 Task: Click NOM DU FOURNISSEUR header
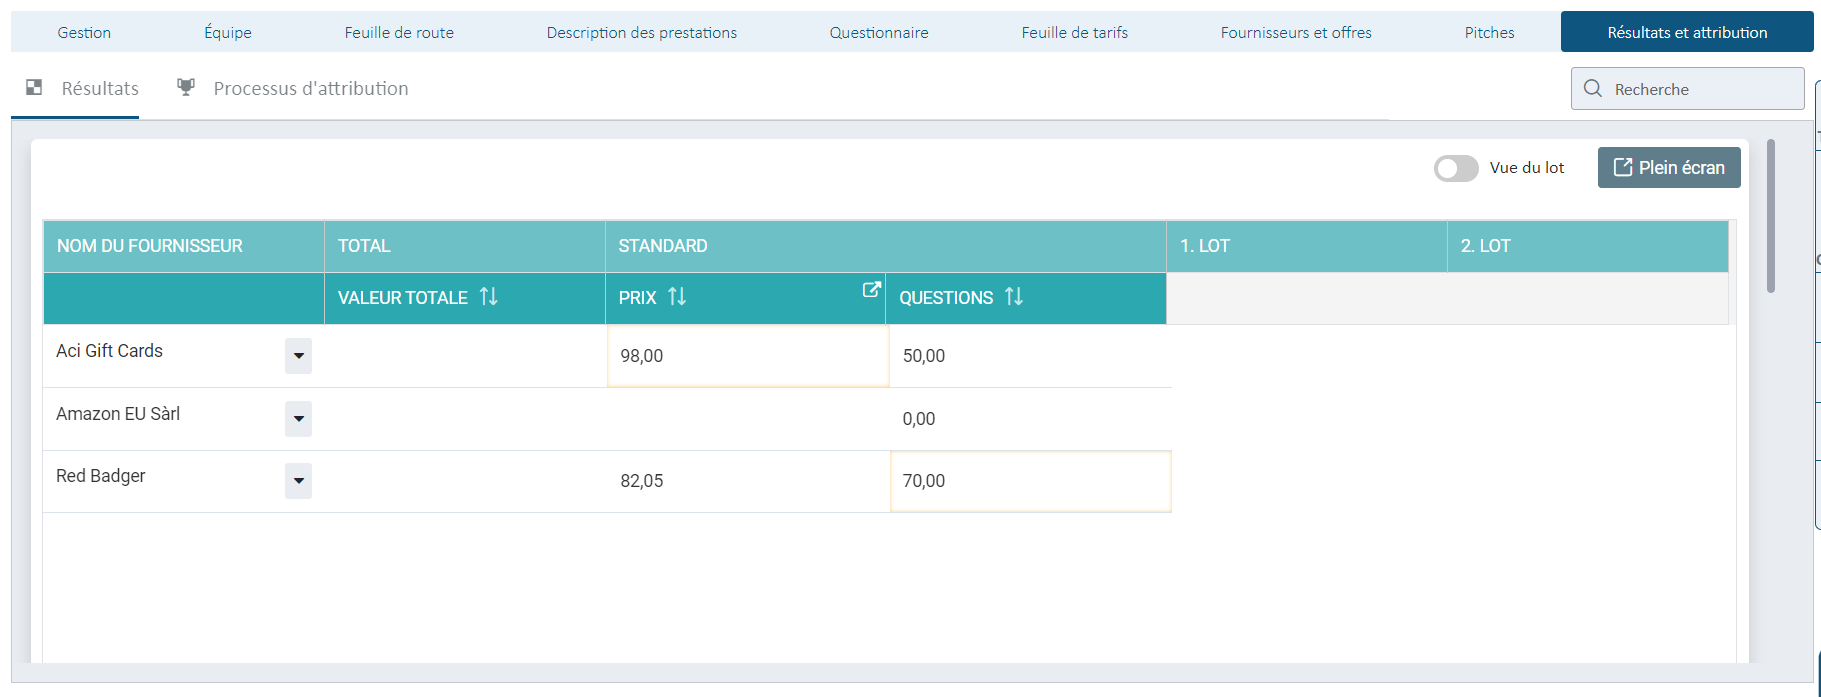(183, 246)
